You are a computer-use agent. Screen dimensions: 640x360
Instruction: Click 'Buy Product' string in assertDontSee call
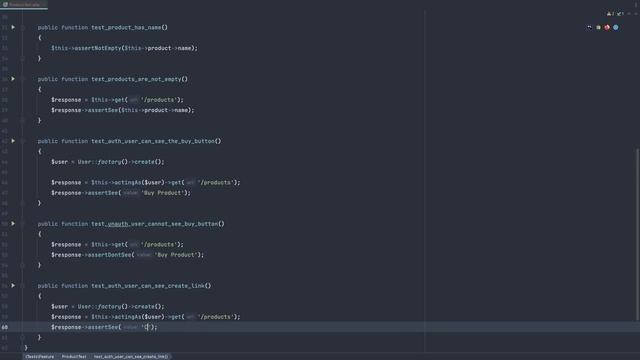[x=176, y=255]
